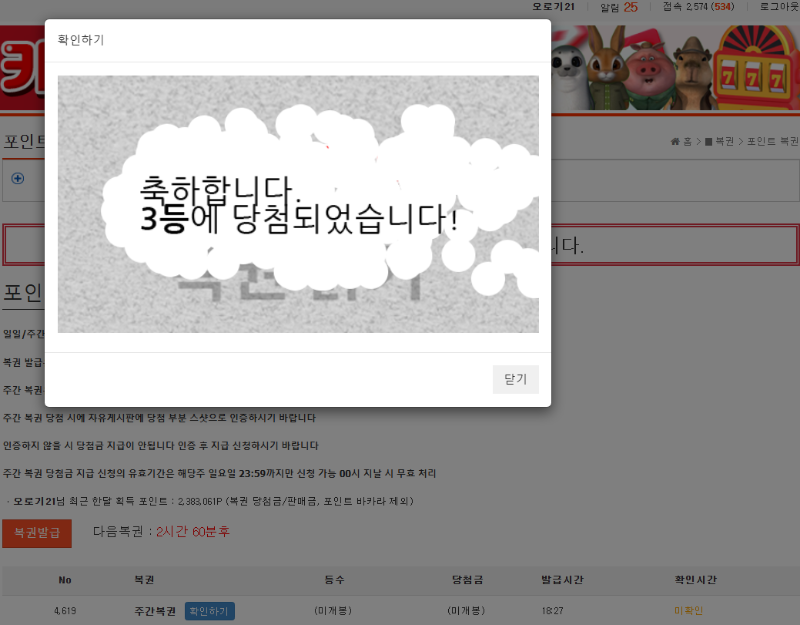Click username 오로기21 in top bar
Image resolution: width=800 pixels, height=625 pixels.
[553, 7]
